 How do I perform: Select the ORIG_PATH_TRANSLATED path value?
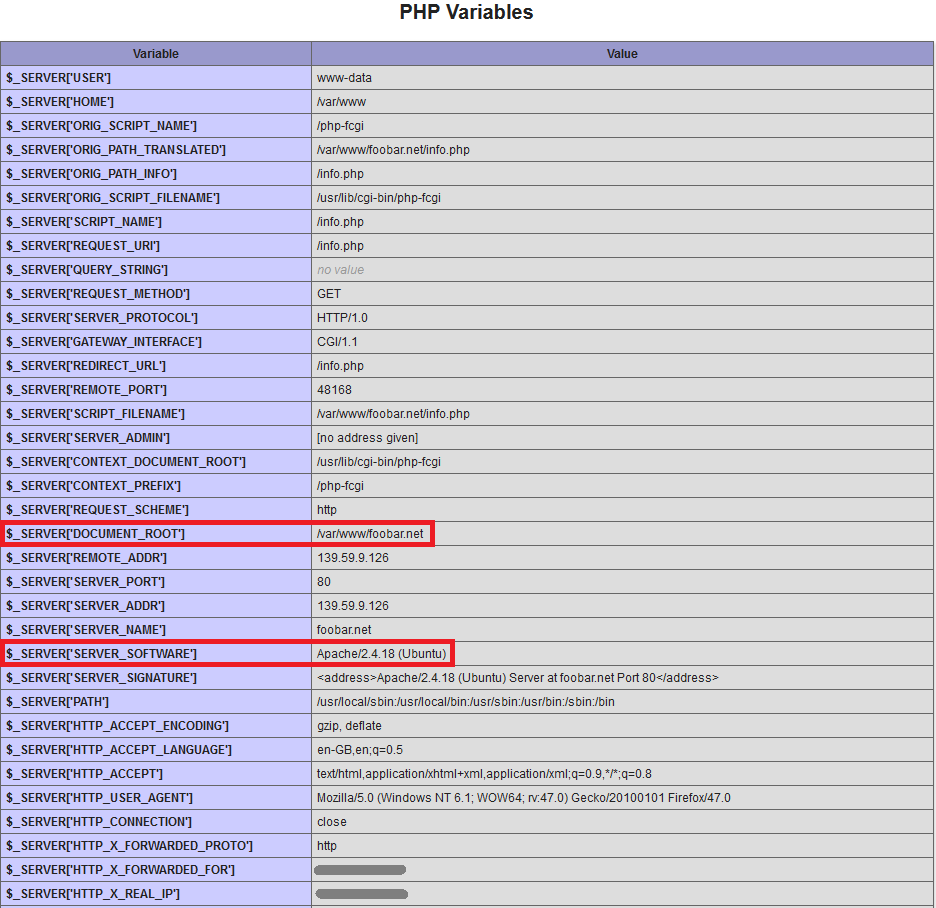(393, 150)
